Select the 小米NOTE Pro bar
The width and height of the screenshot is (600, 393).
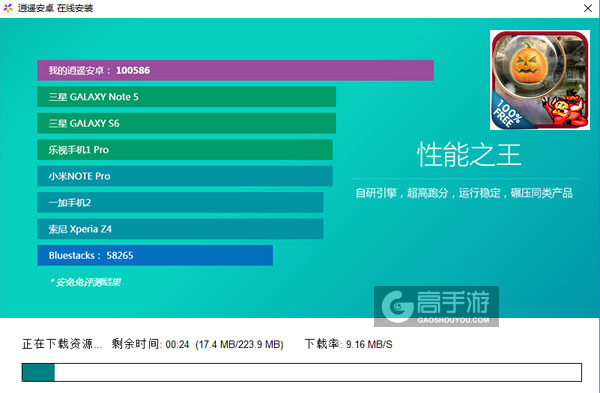point(185,176)
